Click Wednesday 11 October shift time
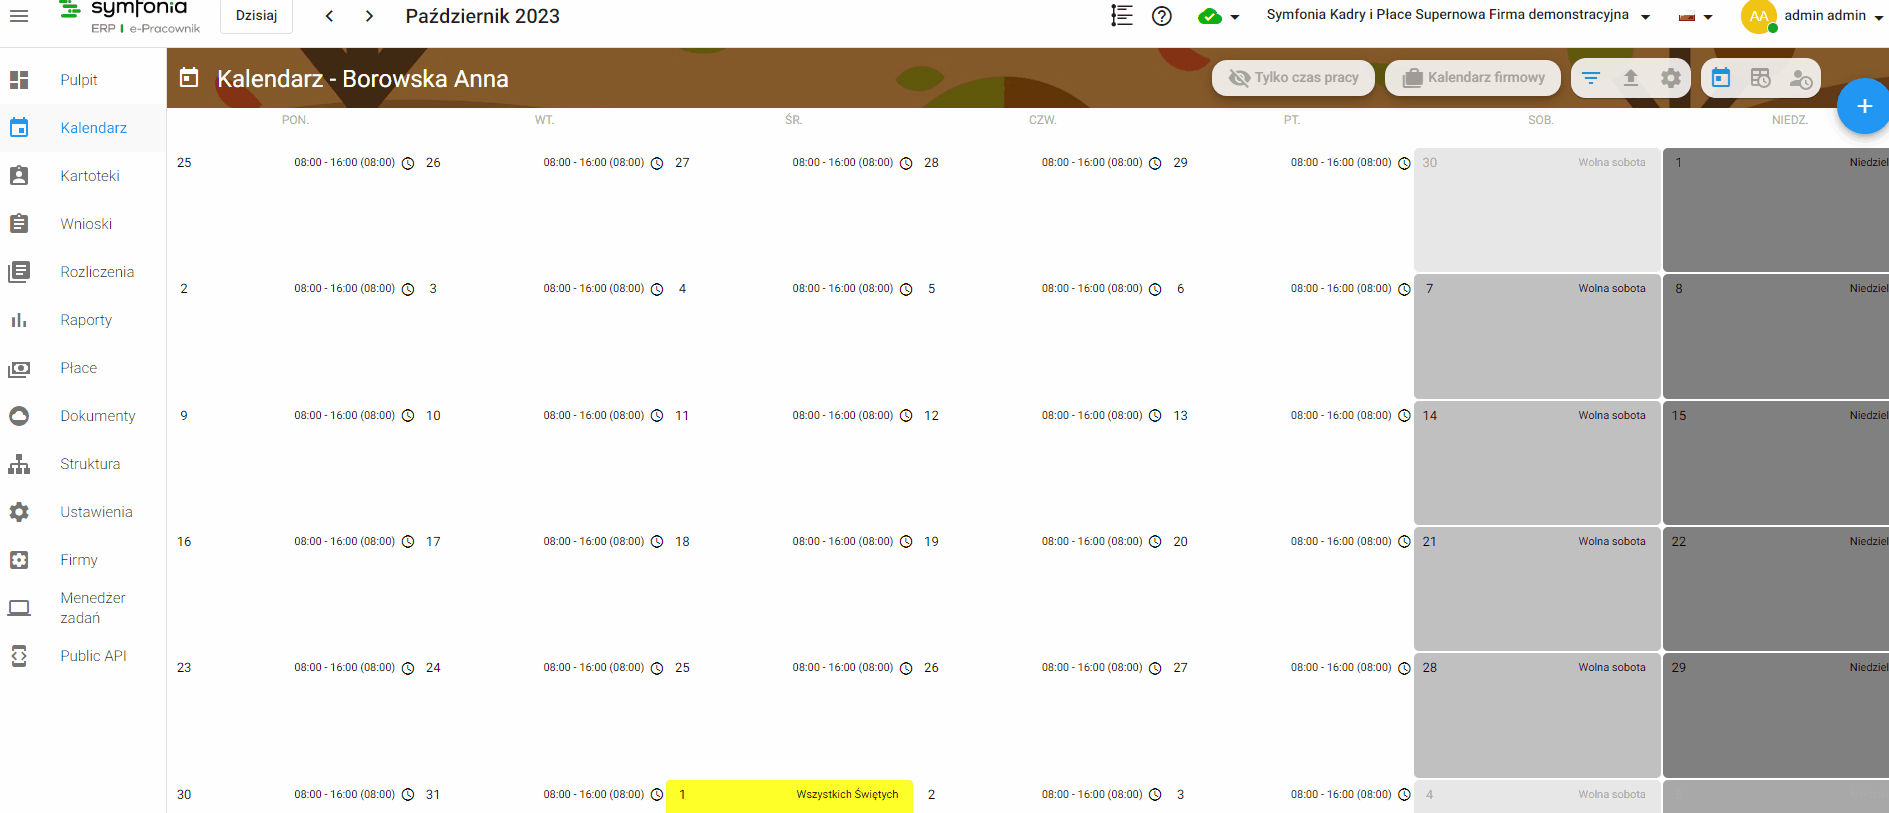This screenshot has height=813, width=1889. pos(843,416)
